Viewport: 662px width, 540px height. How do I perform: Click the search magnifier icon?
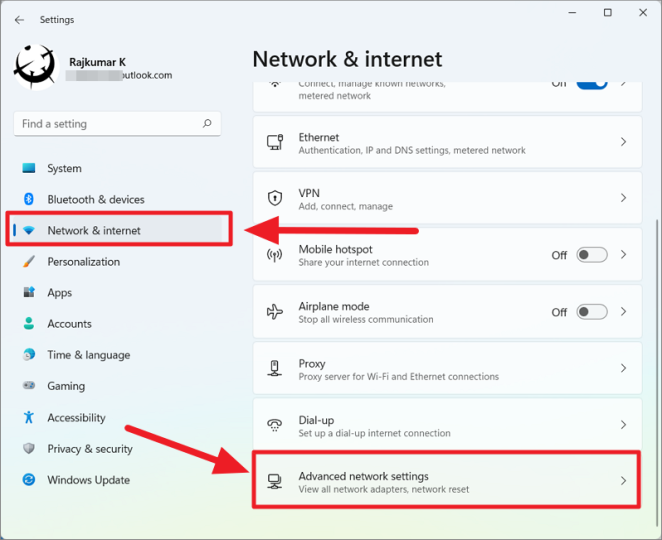tap(207, 123)
